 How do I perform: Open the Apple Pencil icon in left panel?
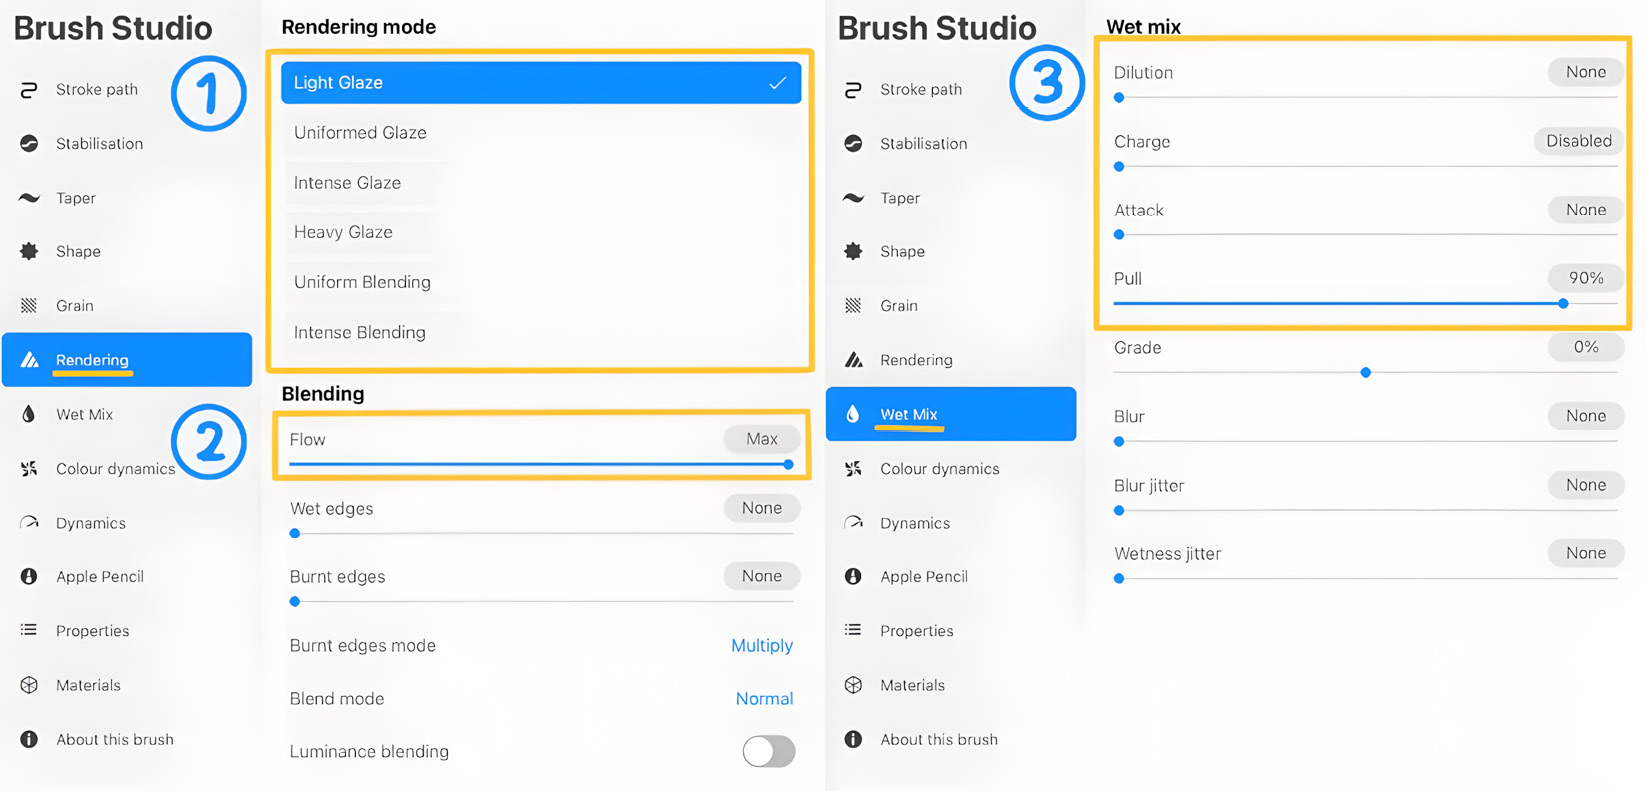point(29,577)
